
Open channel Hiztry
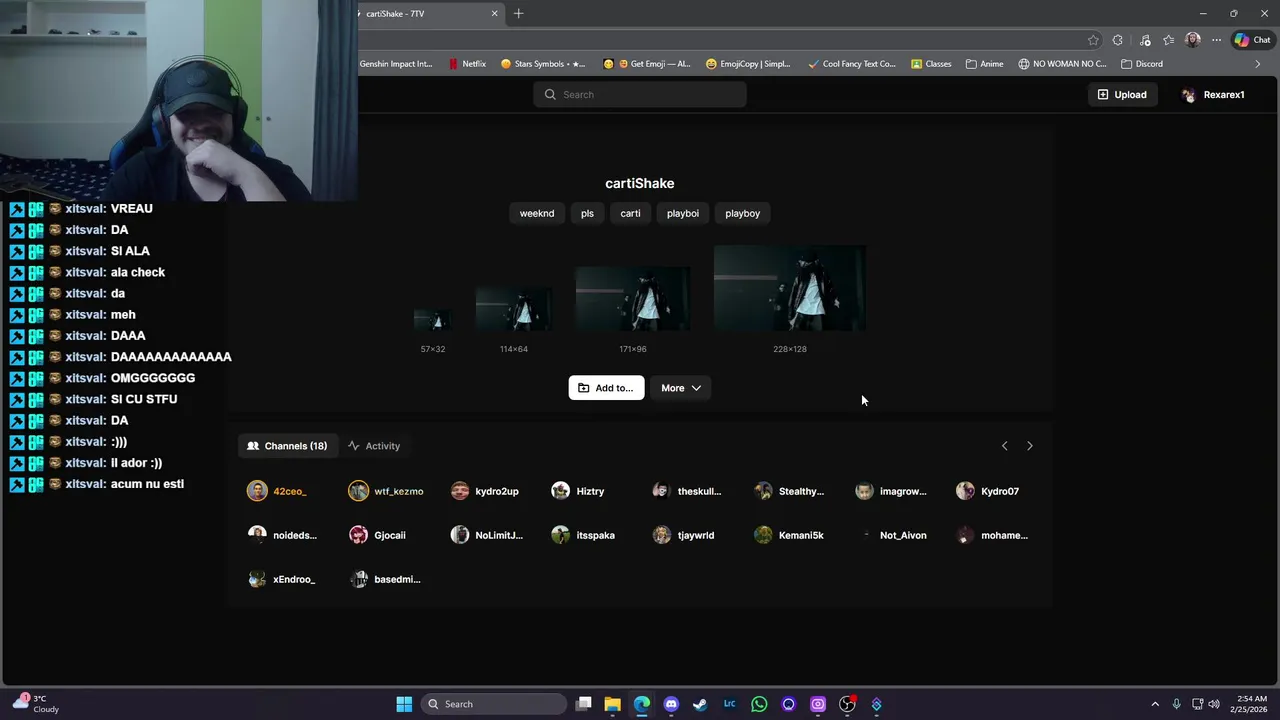[578, 491]
